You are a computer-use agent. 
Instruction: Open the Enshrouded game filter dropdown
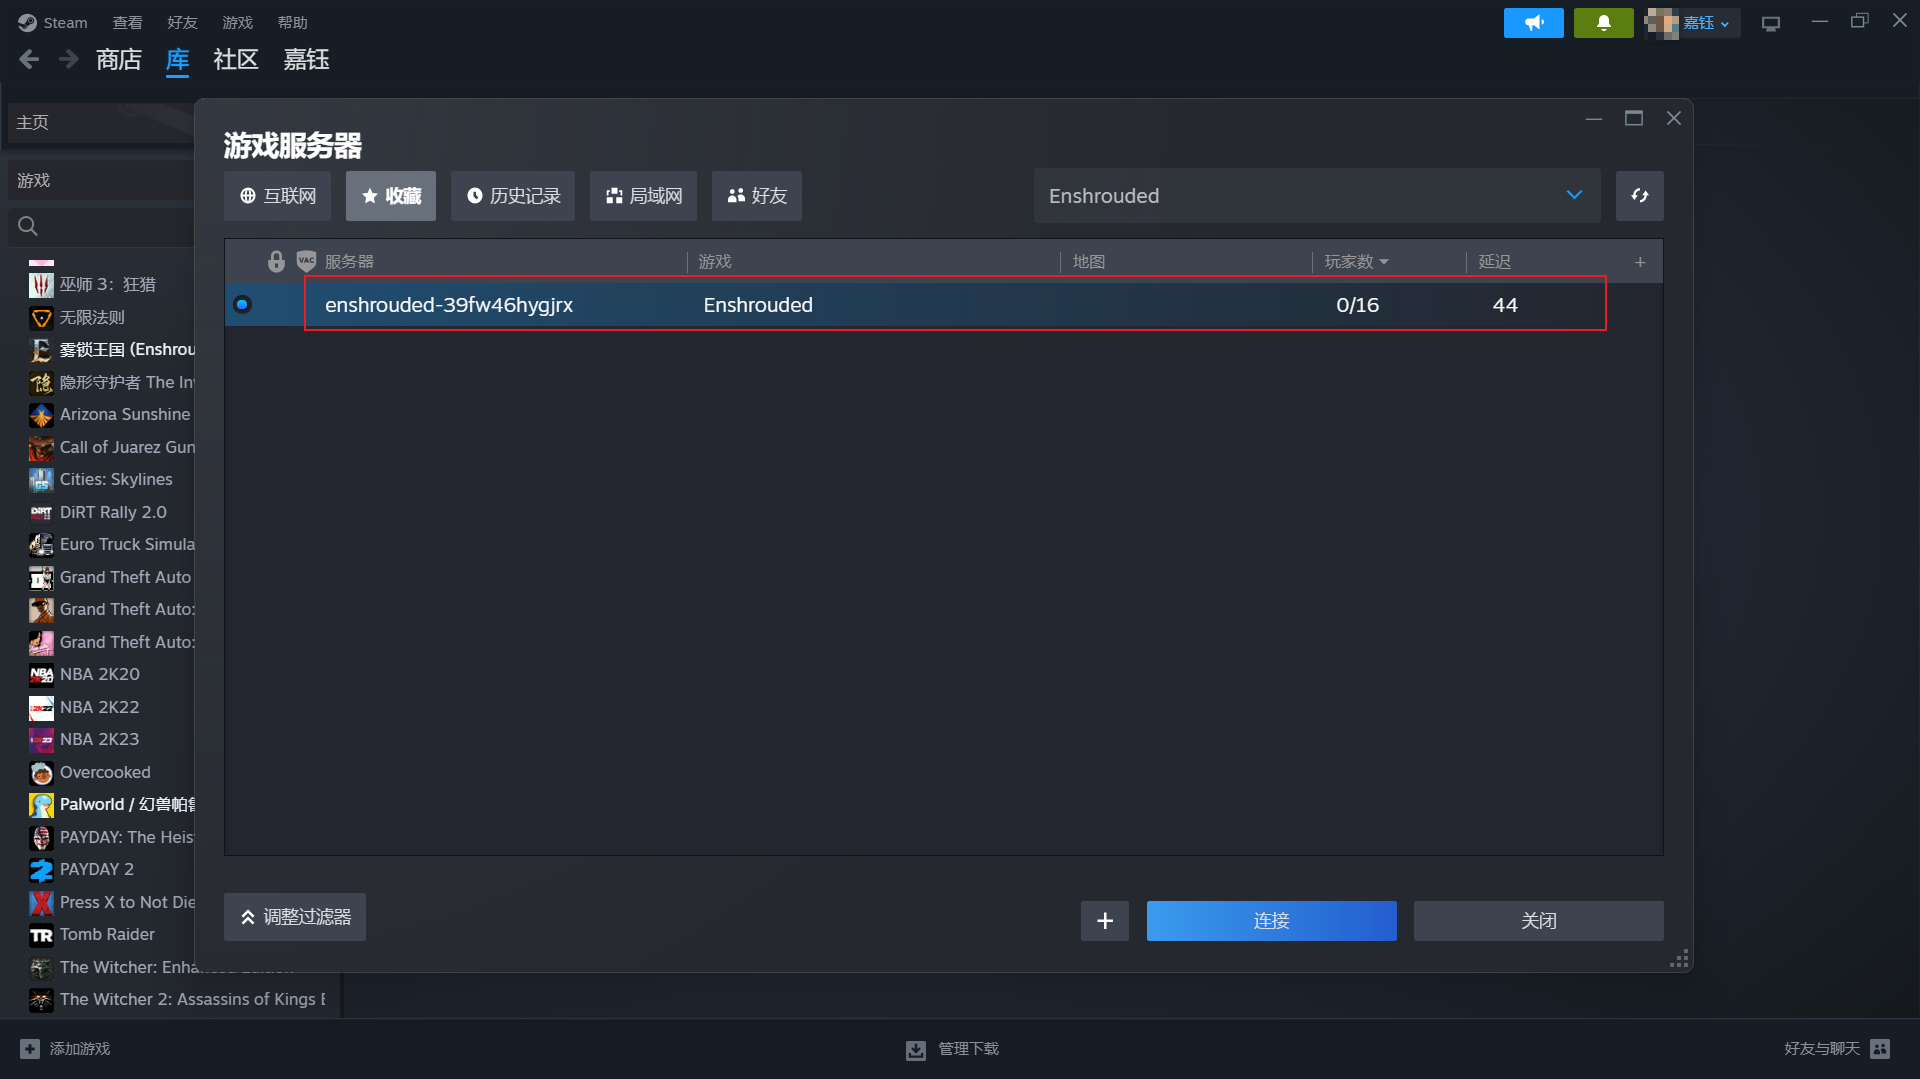point(1317,196)
